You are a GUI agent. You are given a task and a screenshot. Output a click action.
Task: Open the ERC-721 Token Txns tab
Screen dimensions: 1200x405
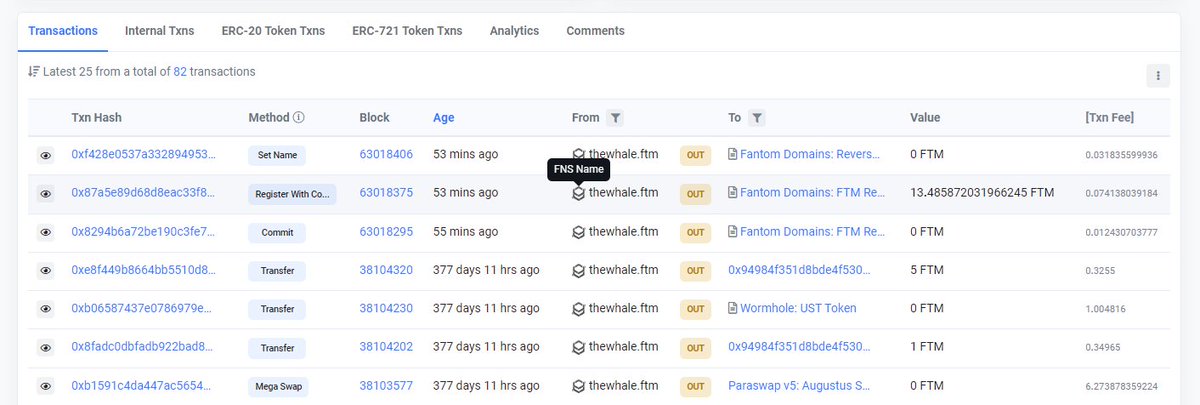point(407,31)
